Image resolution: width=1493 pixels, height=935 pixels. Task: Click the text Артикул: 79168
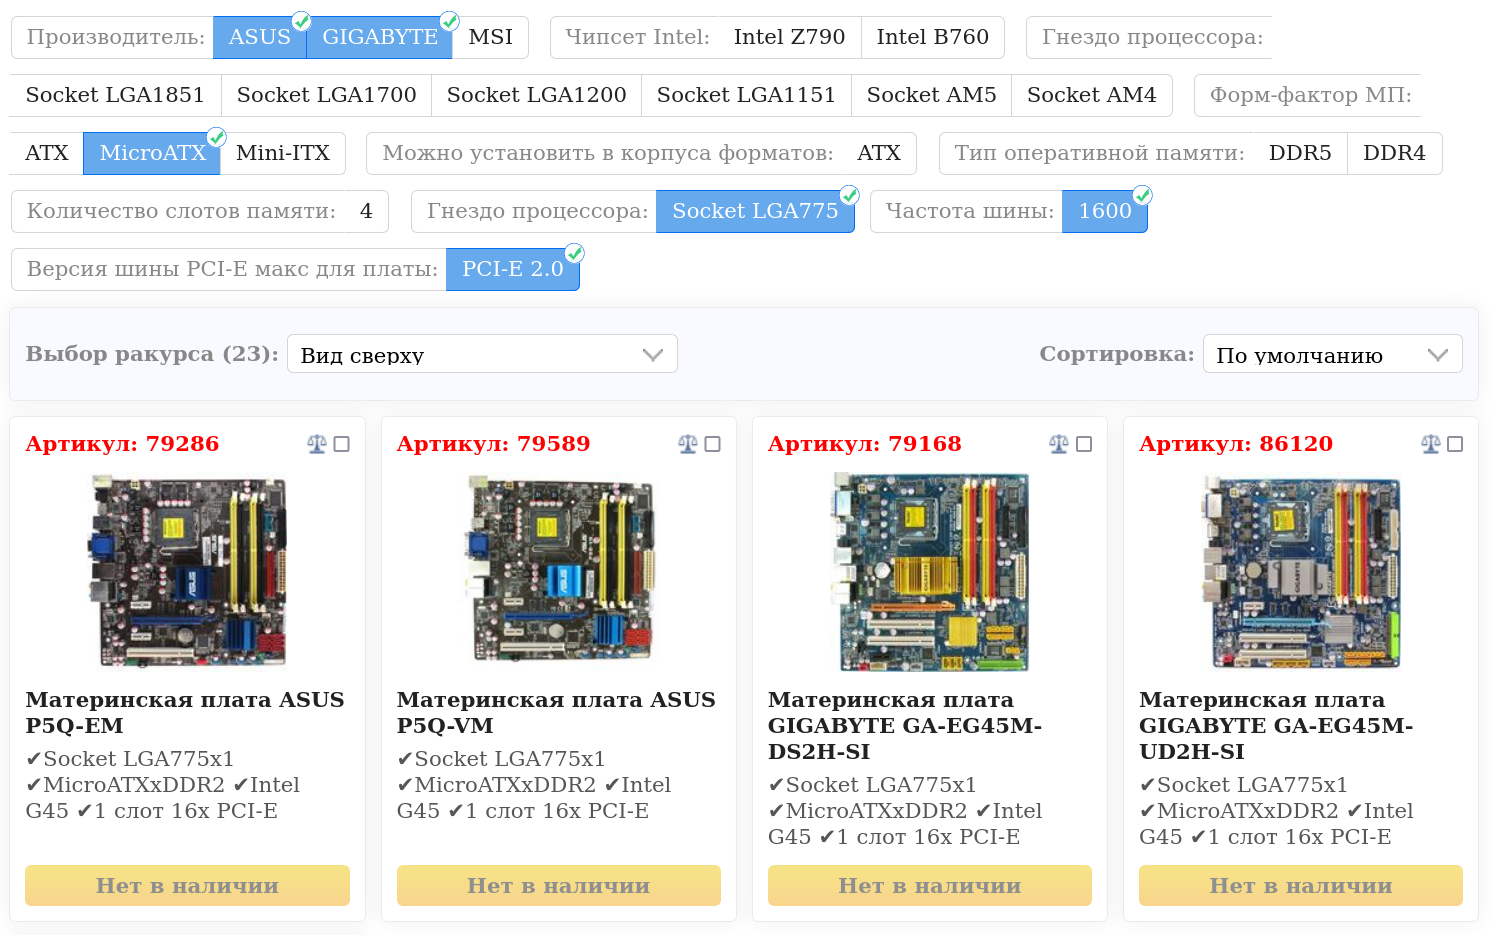click(x=864, y=444)
